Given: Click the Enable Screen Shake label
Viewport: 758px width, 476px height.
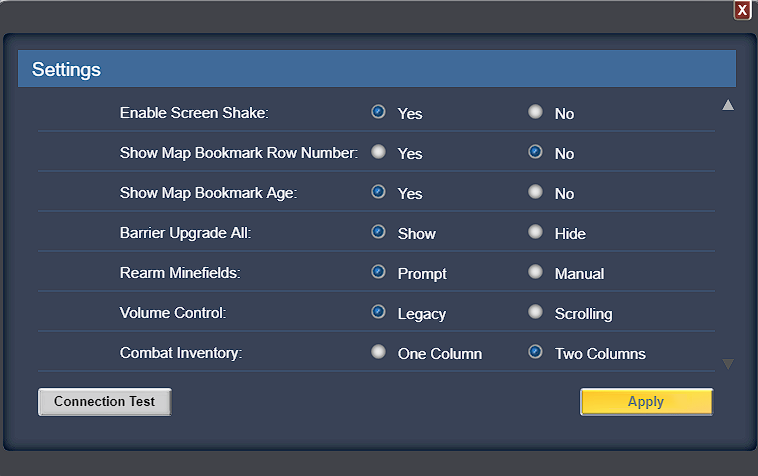Looking at the screenshot, I should pos(194,113).
